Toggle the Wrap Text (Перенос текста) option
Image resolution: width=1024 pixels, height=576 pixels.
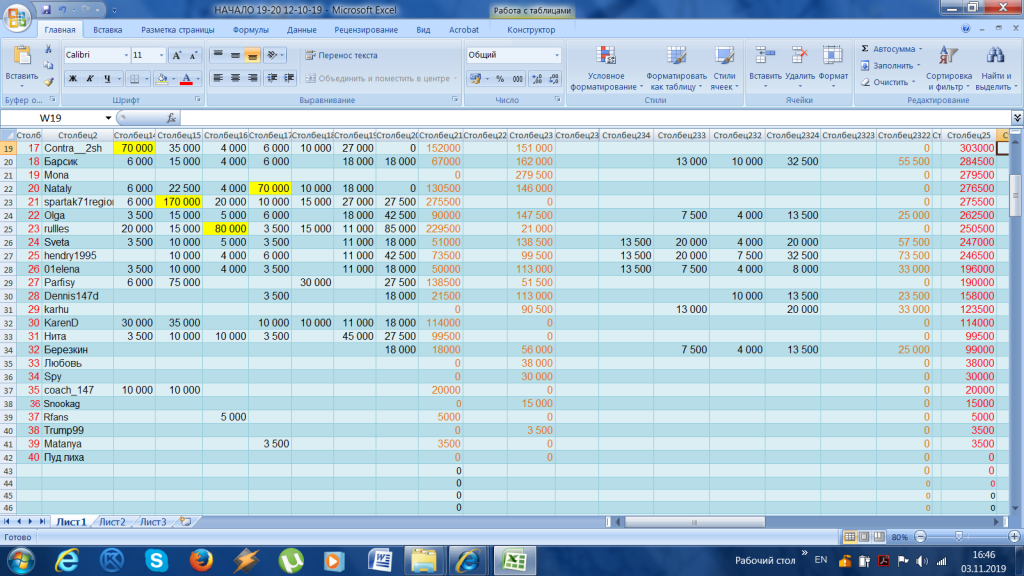(x=342, y=55)
